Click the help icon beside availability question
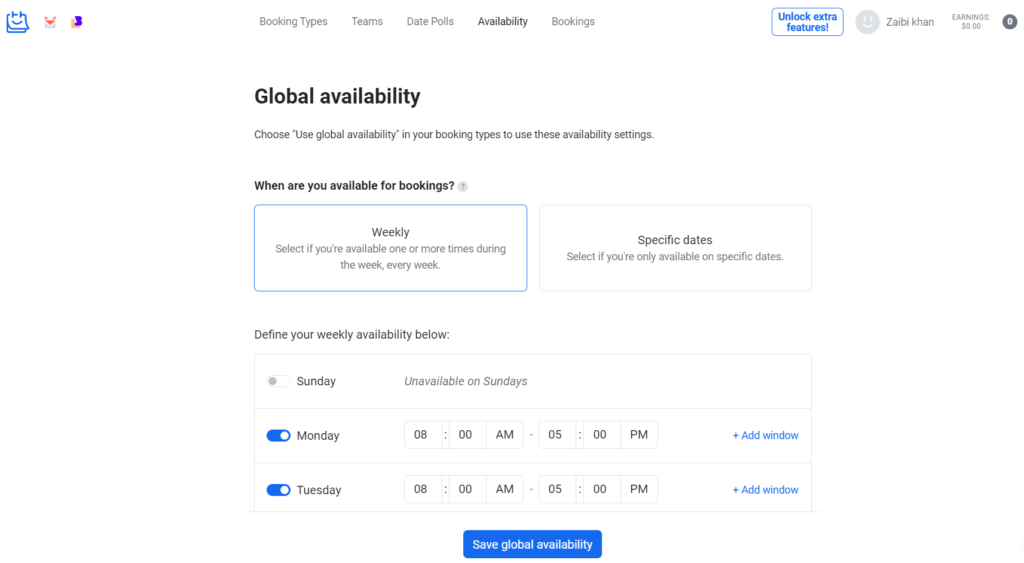 pos(463,187)
